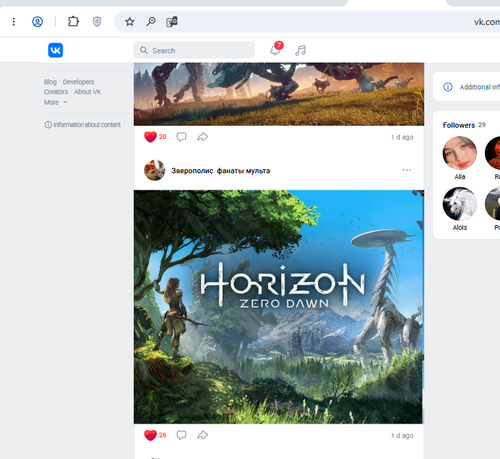Open the About VK link
The width and height of the screenshot is (500, 459).
[x=87, y=92]
